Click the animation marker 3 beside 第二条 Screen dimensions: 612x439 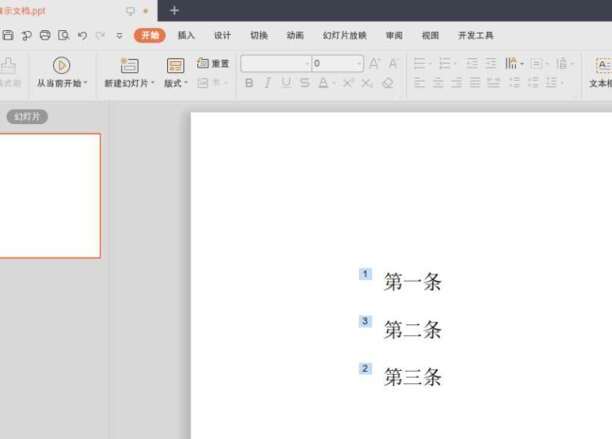[365, 321]
